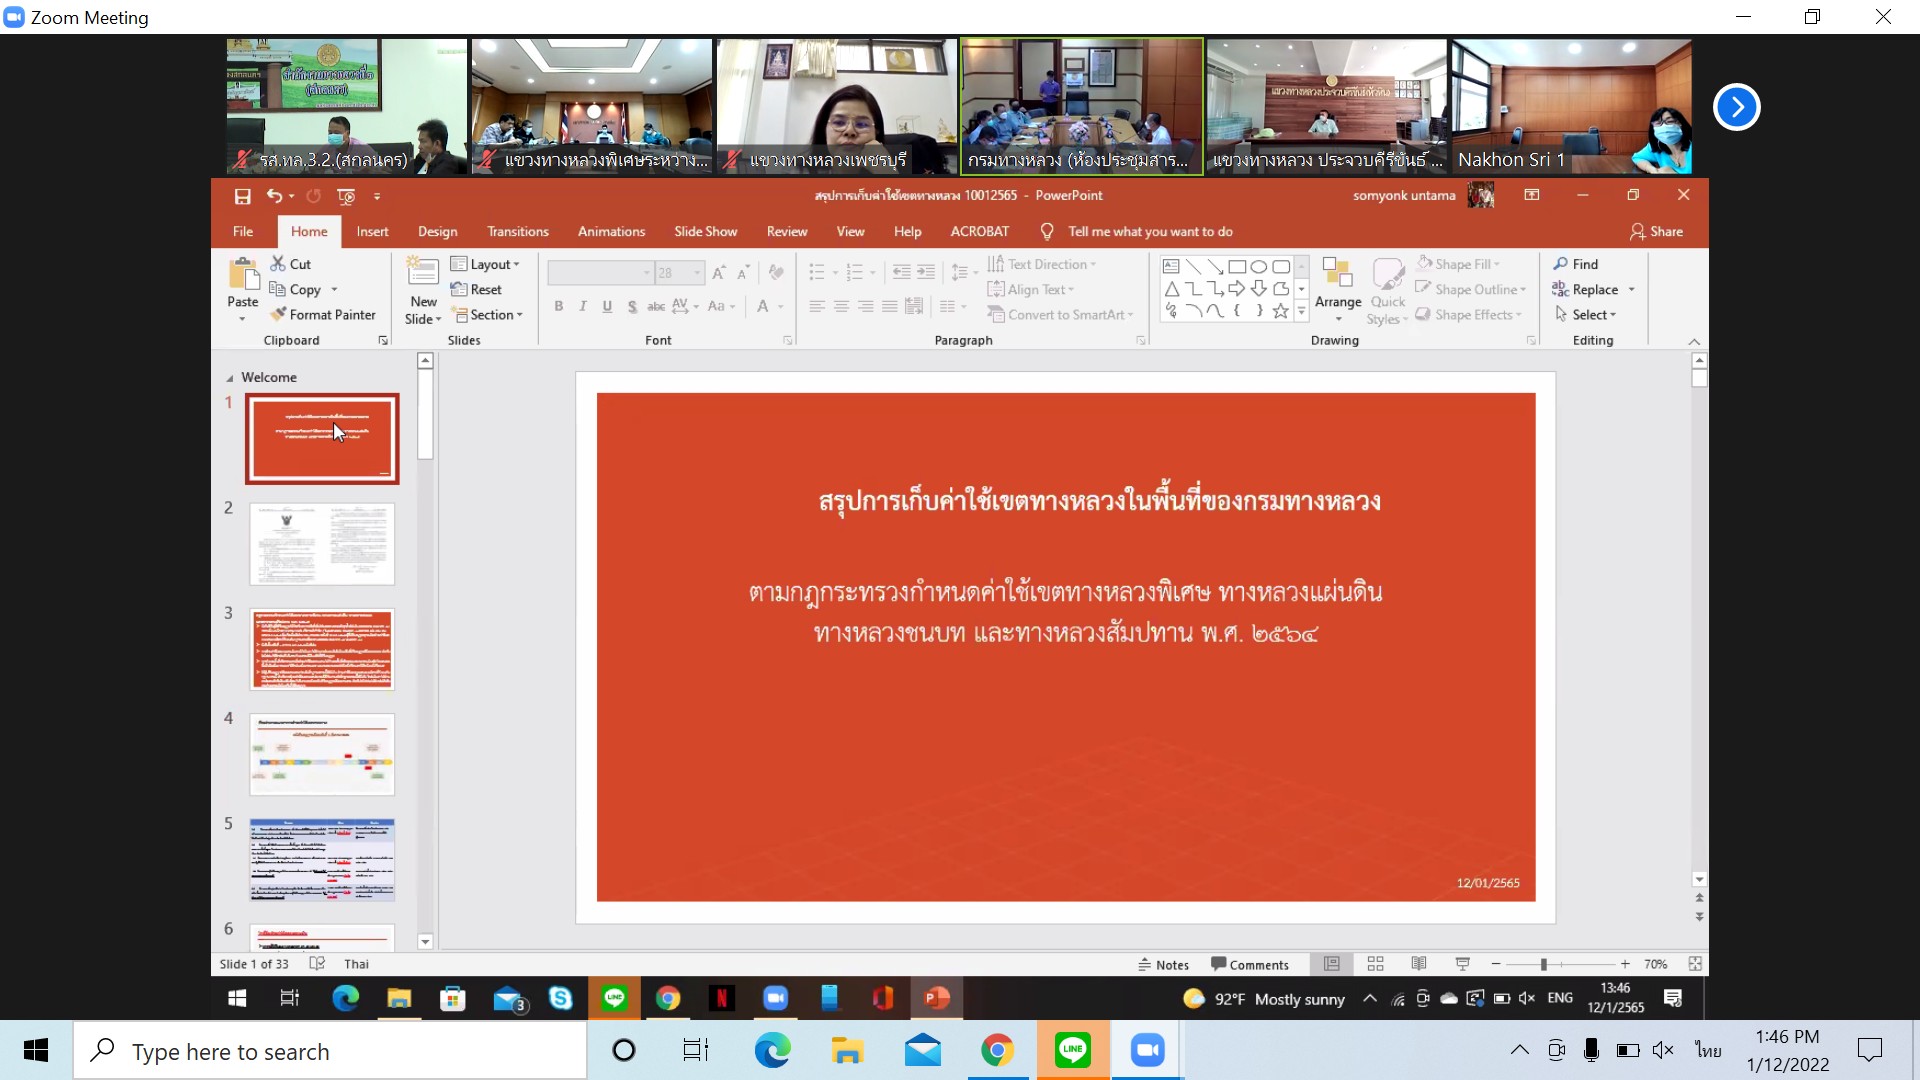
Task: Toggle the Notes pane in status bar
Action: point(1163,964)
